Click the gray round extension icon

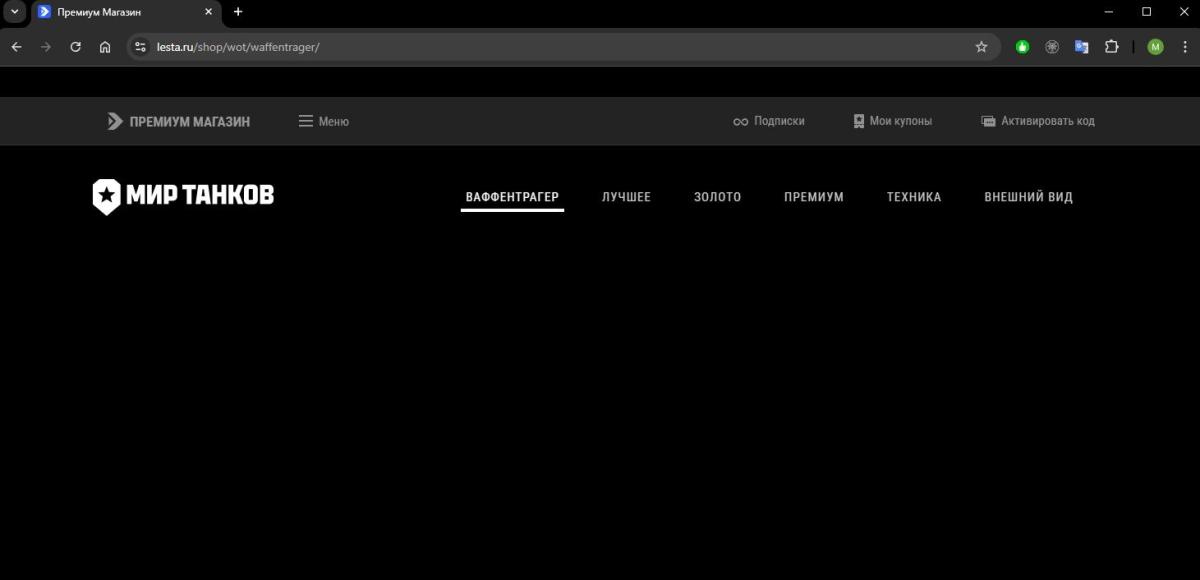coord(1052,47)
